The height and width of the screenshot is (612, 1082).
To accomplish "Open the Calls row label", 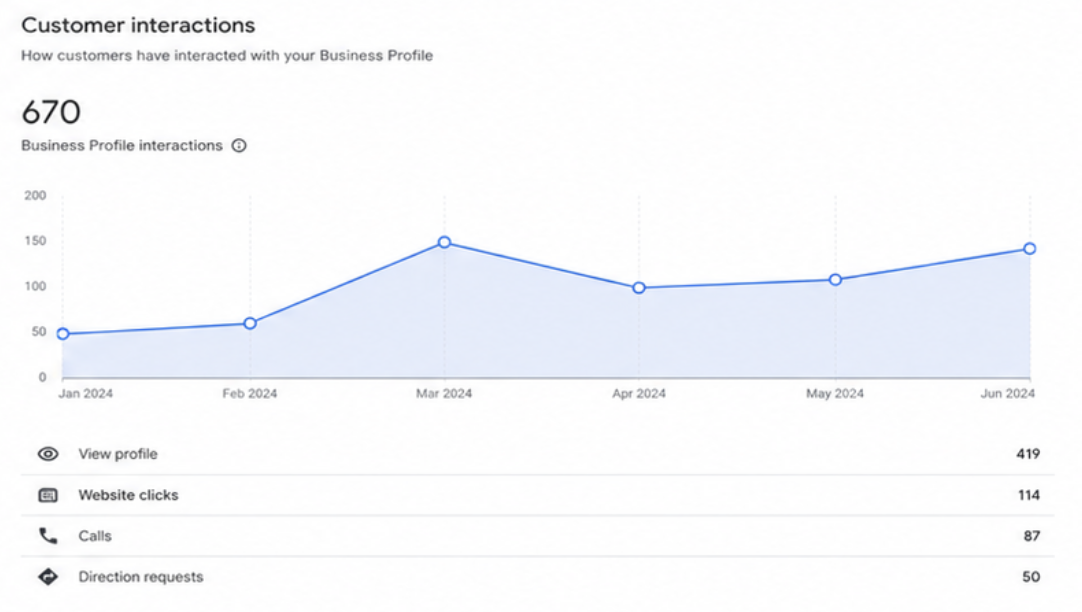I will point(95,536).
